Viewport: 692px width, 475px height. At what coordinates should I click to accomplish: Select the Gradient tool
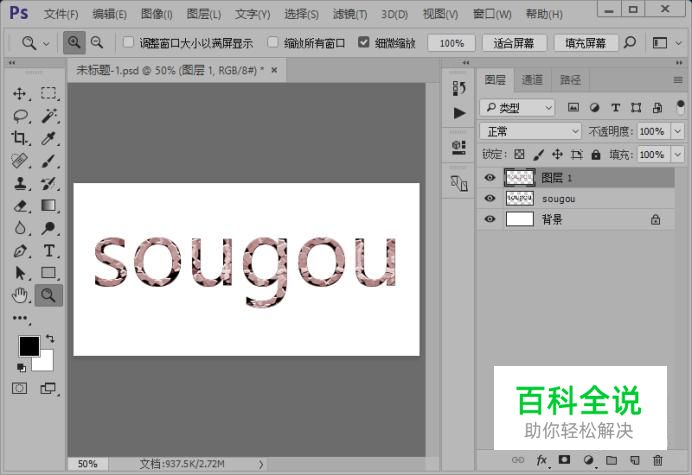49,205
